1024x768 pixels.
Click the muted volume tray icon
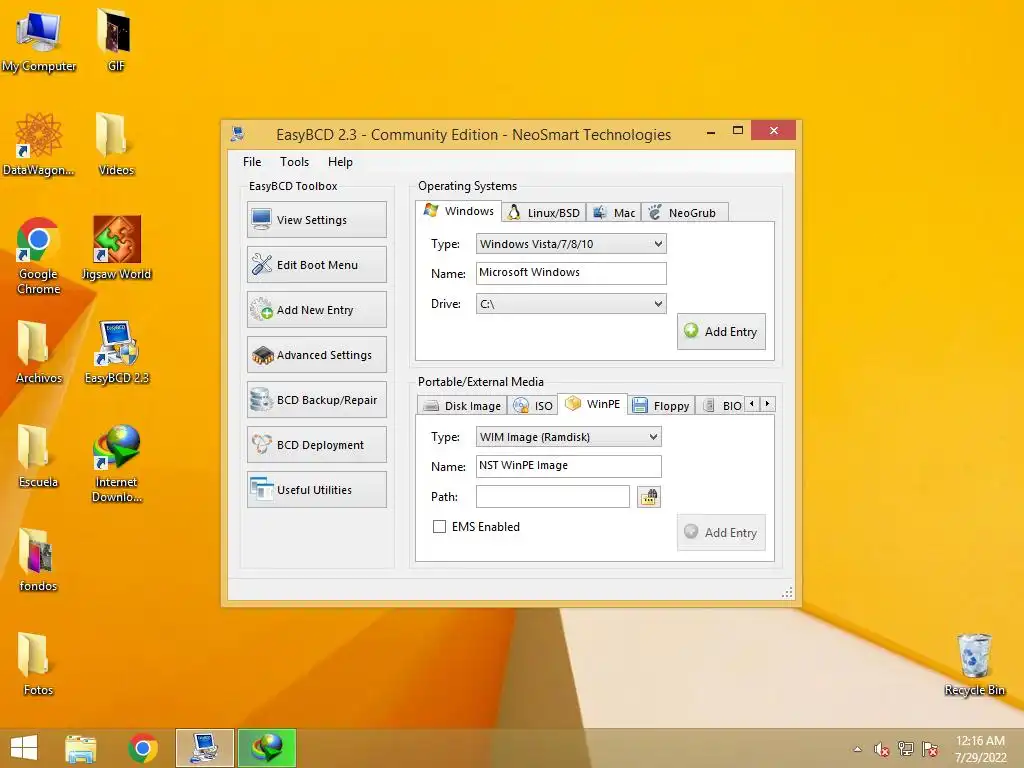click(x=882, y=749)
